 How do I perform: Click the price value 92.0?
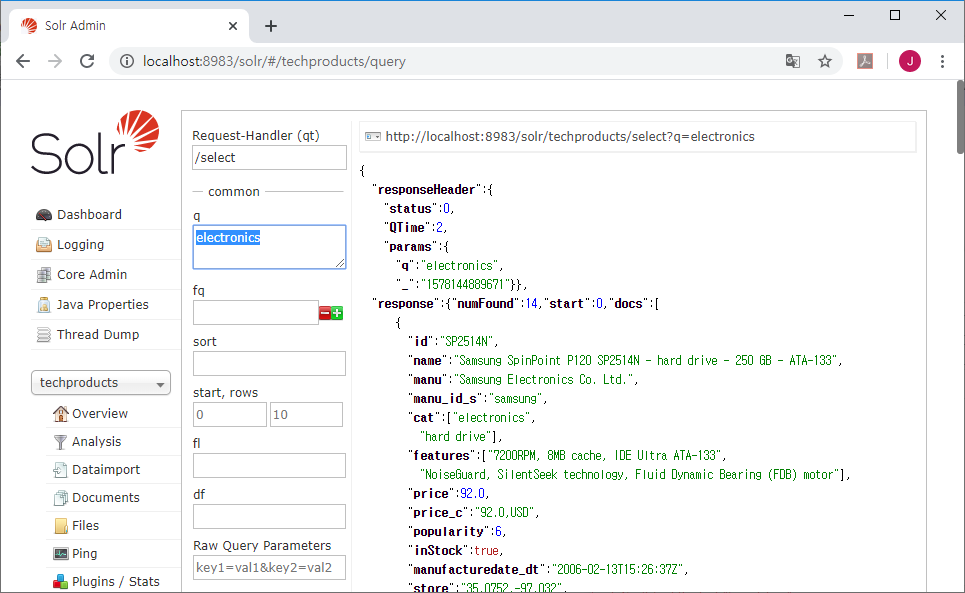473,494
